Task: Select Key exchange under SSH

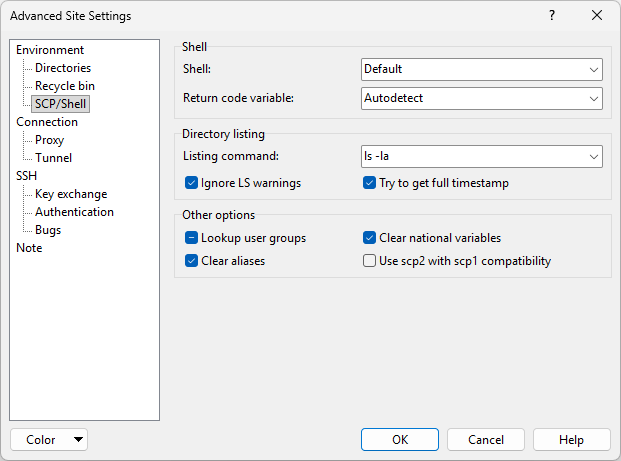Action: 71,194
